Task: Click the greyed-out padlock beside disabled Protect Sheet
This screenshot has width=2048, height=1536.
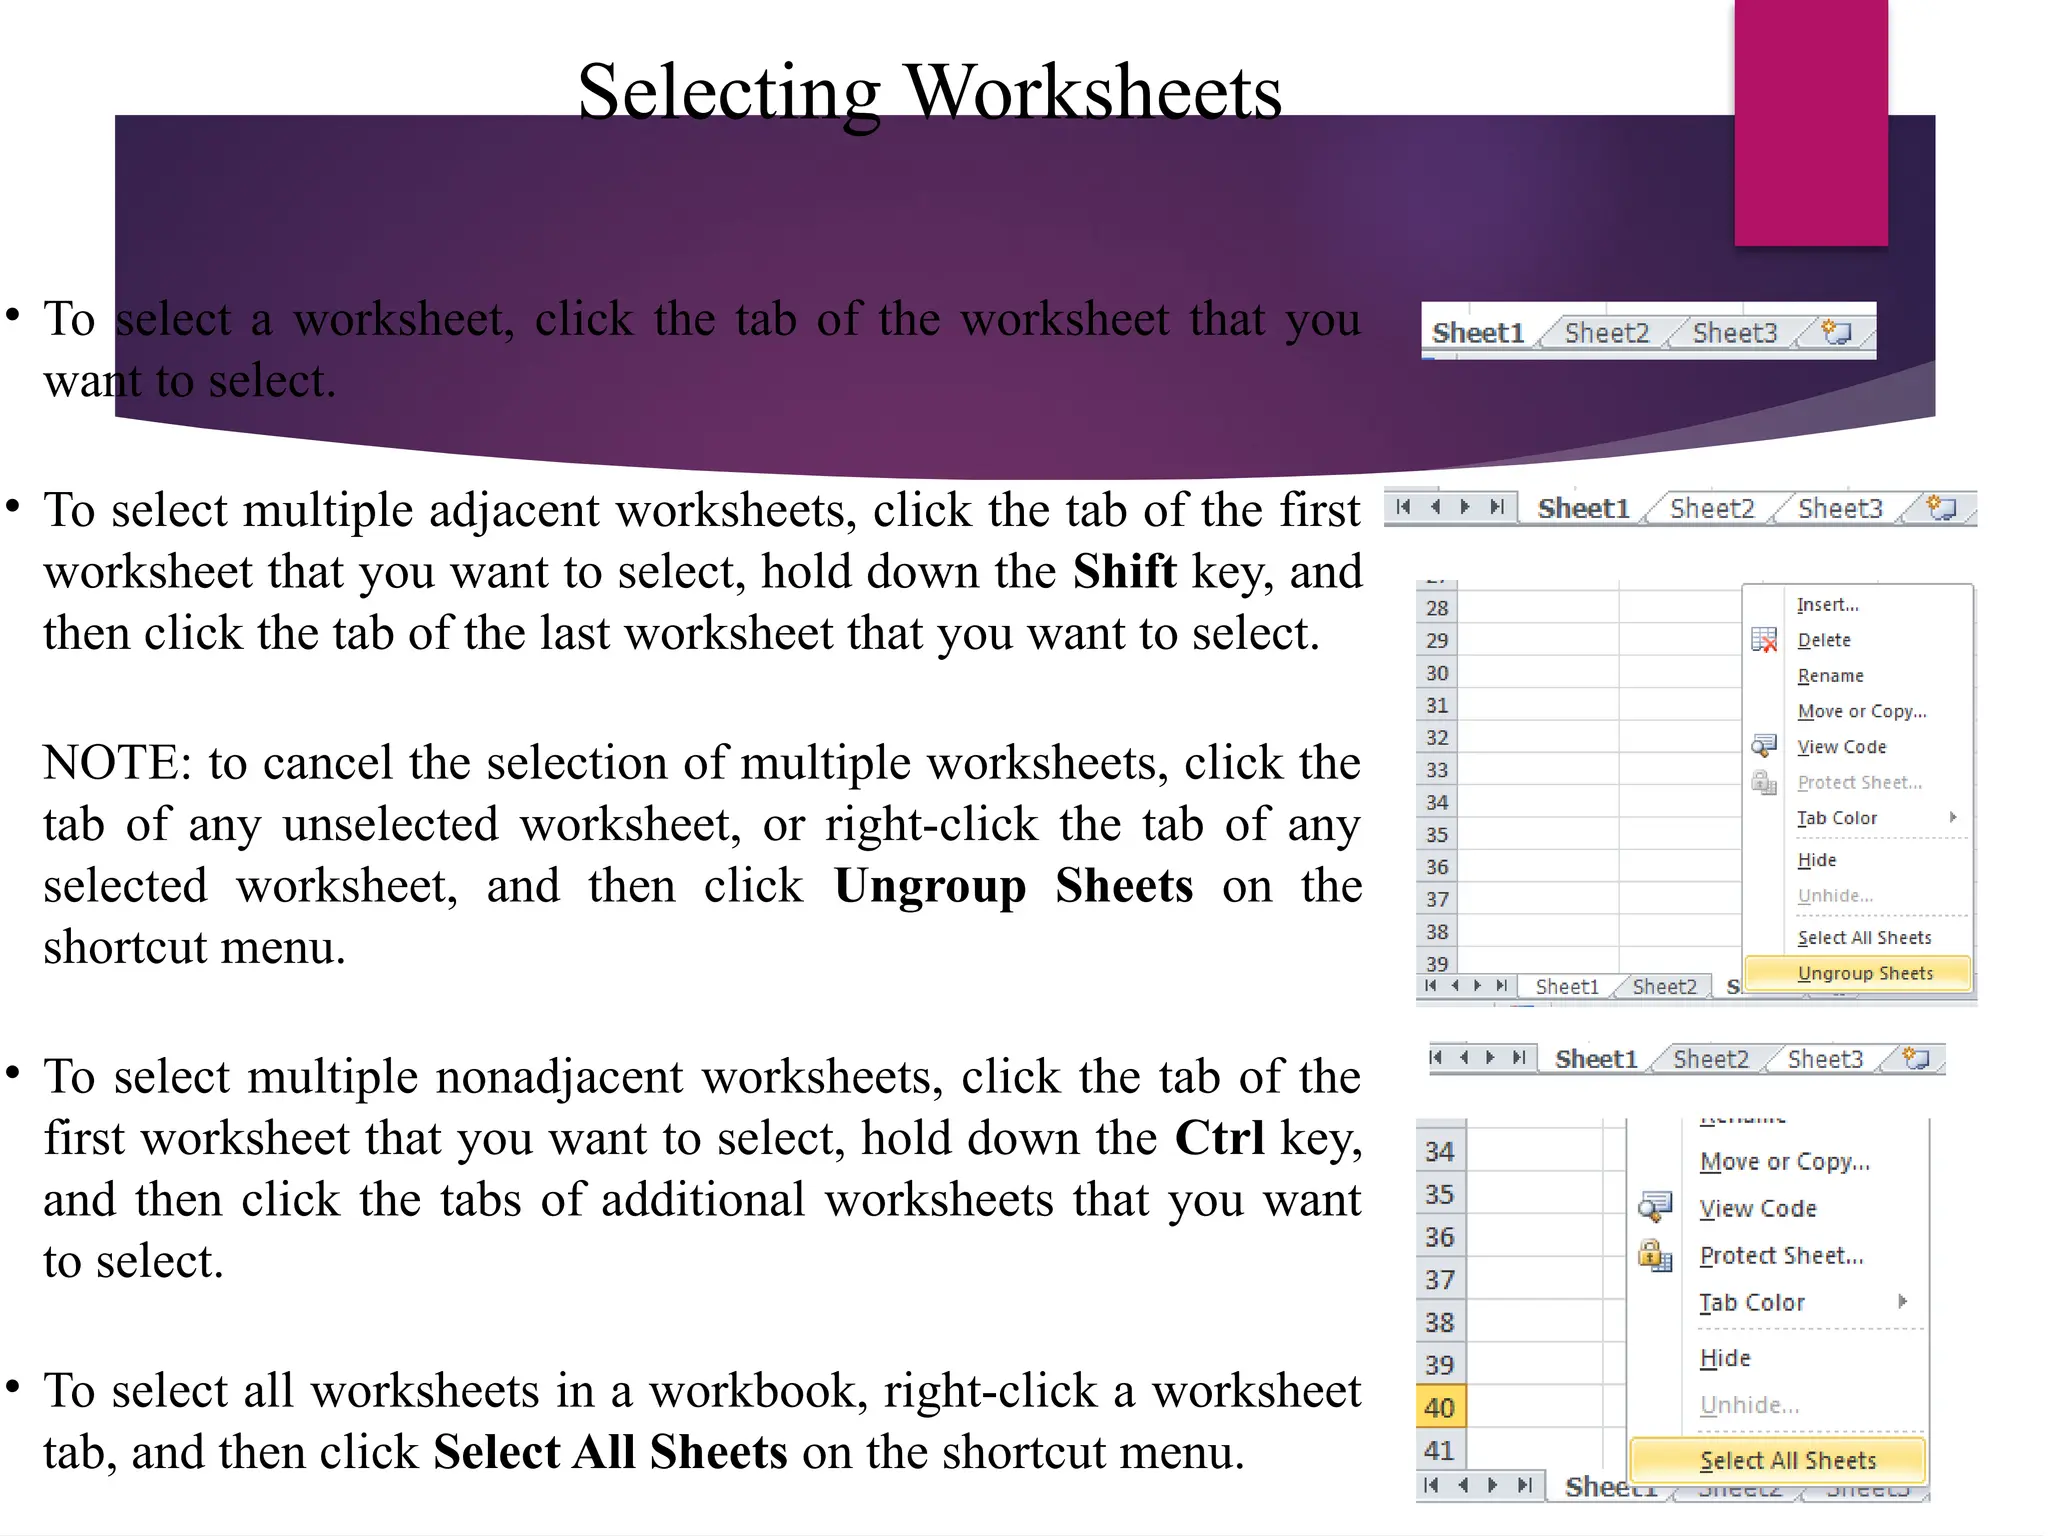Action: [1764, 782]
